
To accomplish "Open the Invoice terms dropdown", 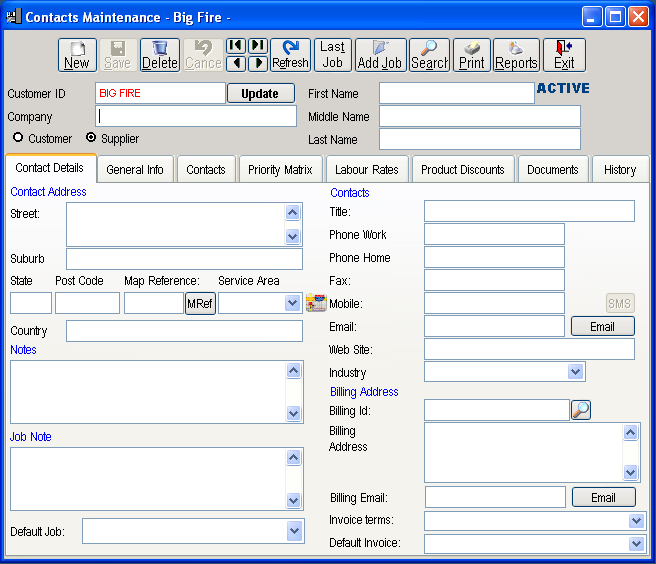I will tap(636, 521).
